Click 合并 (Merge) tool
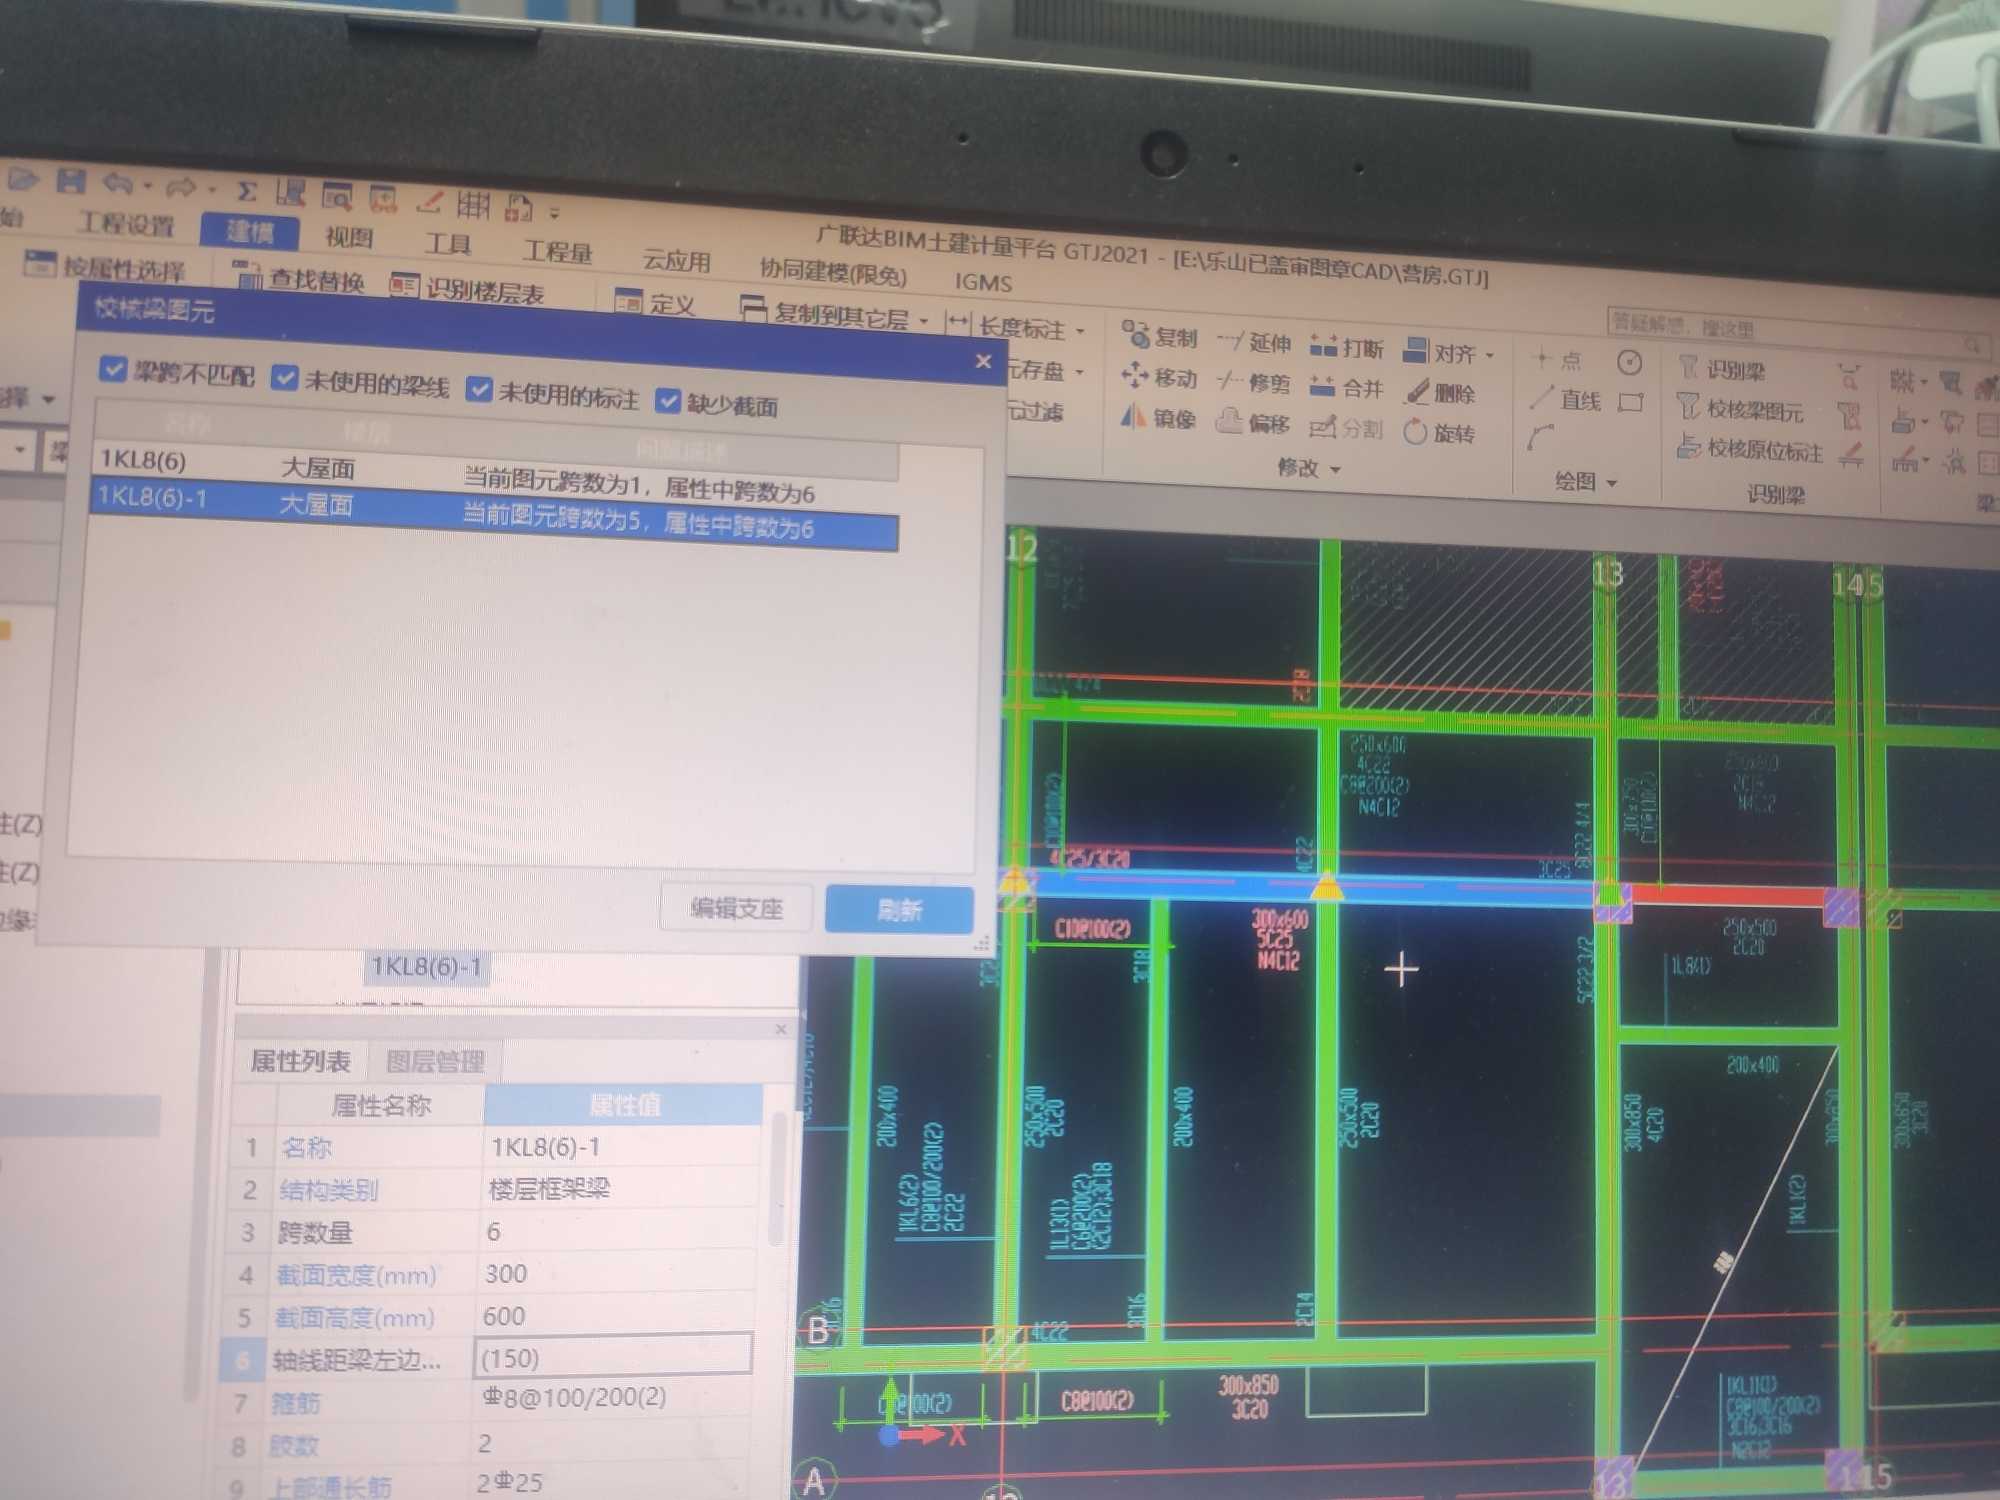The width and height of the screenshot is (2000, 1500). 1346,387
